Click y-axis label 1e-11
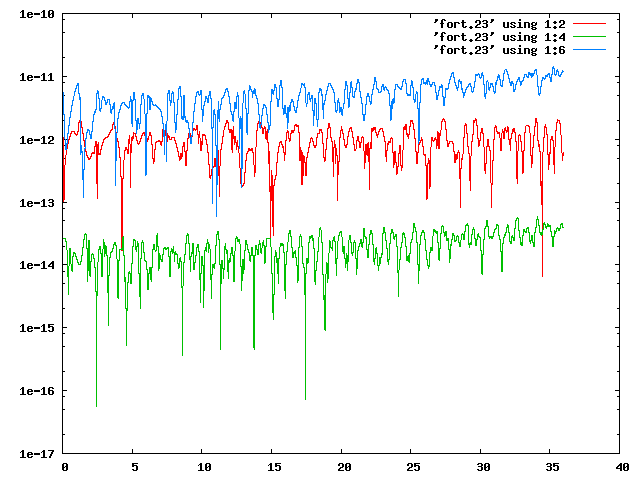Screen dimensions: 640x480 tap(37, 77)
